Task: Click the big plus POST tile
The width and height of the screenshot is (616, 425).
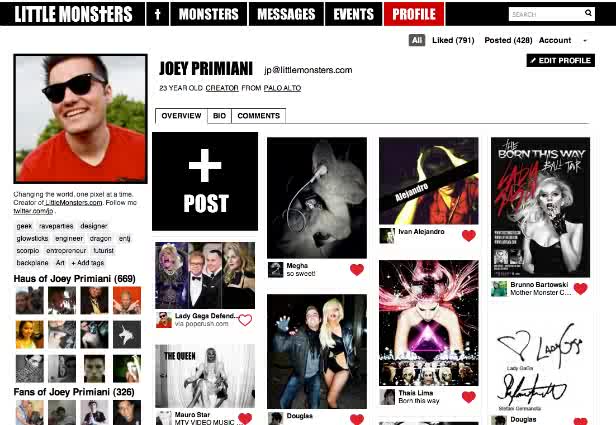Action: pos(205,181)
